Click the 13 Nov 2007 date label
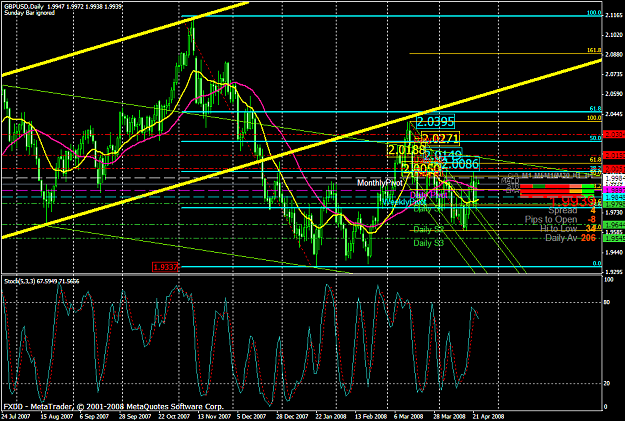This screenshot has width=625, height=421. [x=212, y=417]
